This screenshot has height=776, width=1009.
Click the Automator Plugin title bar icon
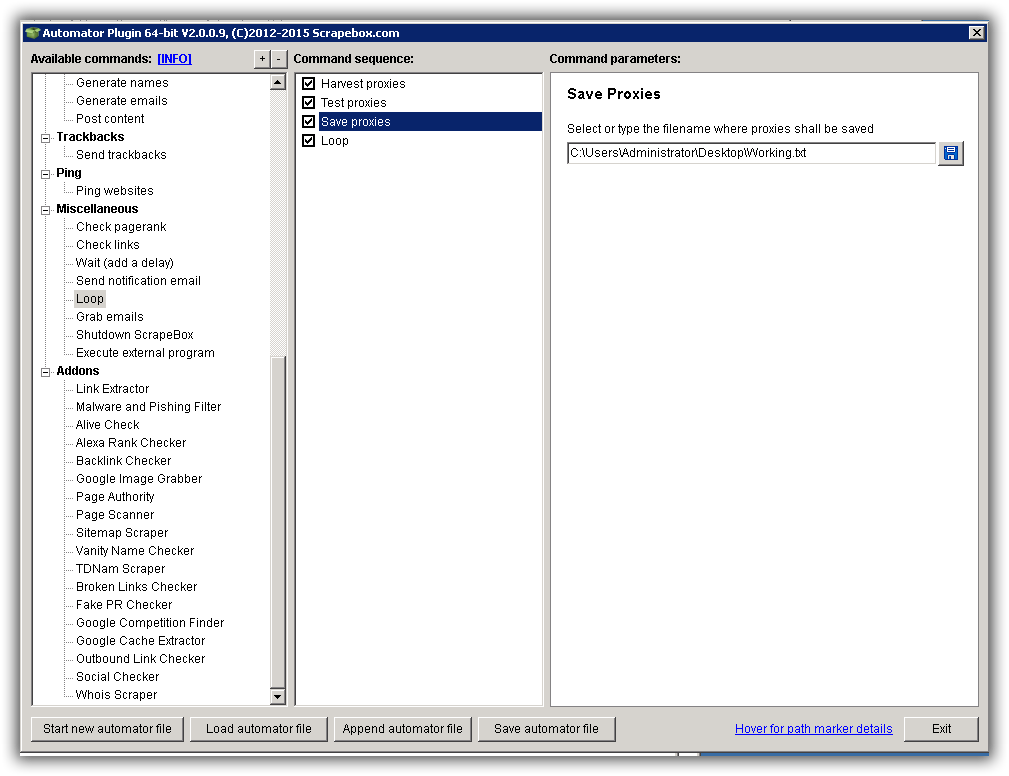[33, 33]
